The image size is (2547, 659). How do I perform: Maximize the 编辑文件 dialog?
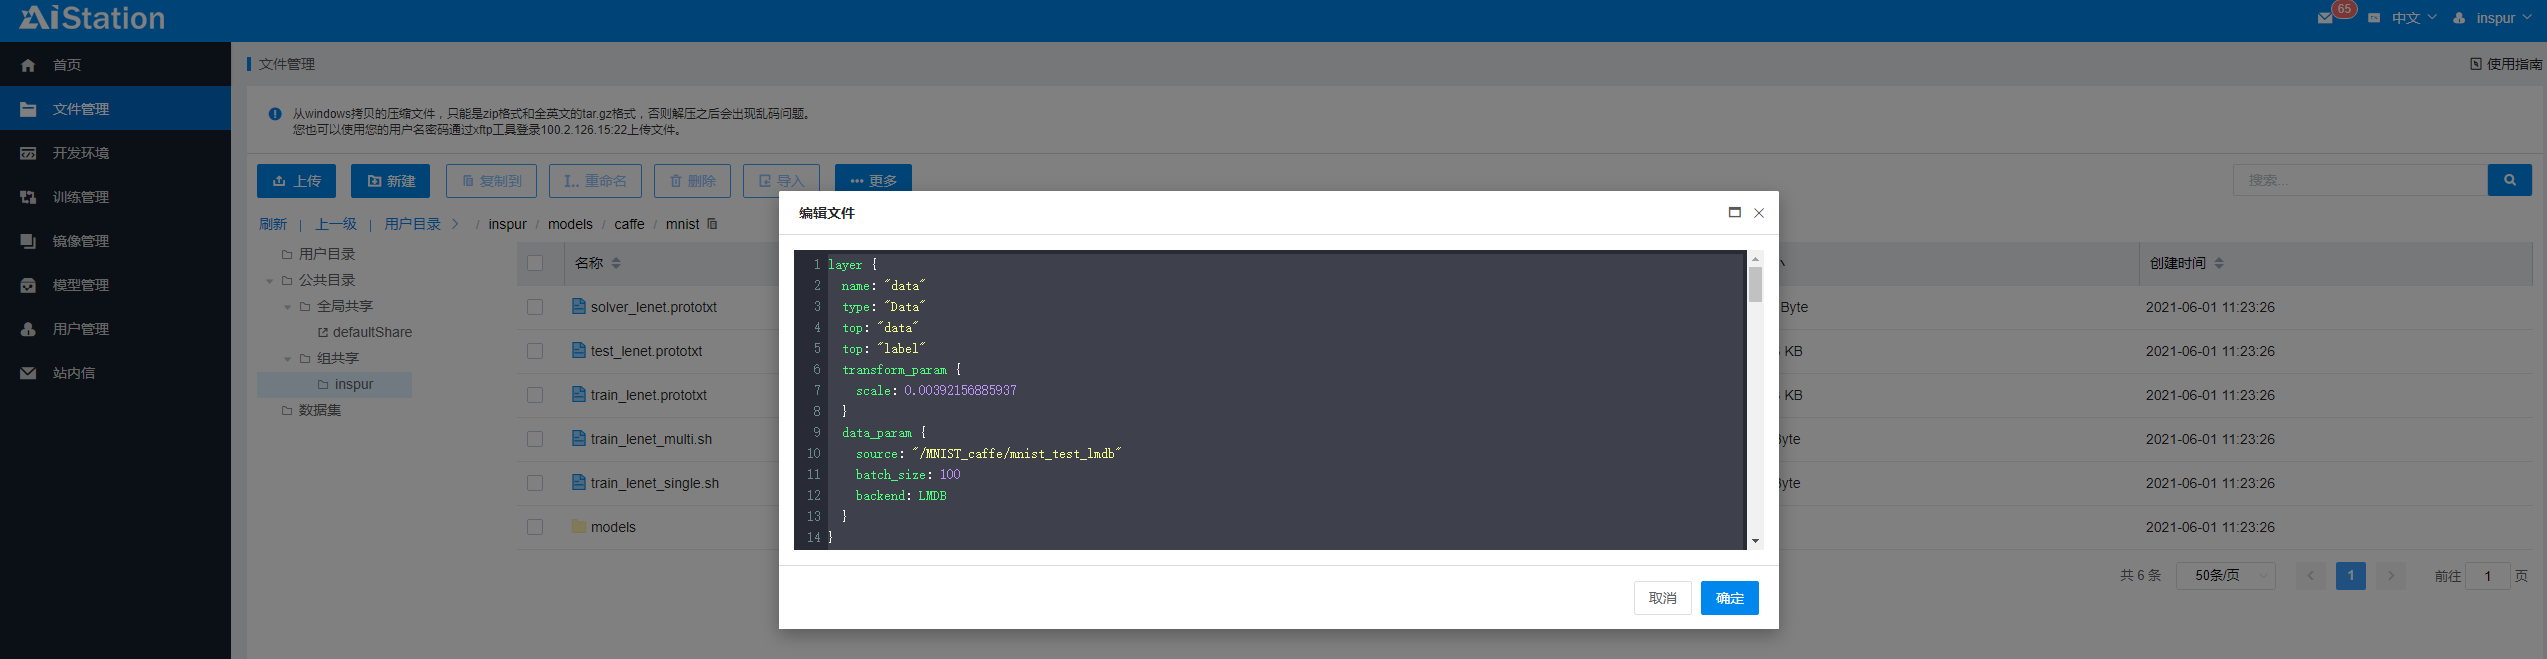pyautogui.click(x=1734, y=212)
